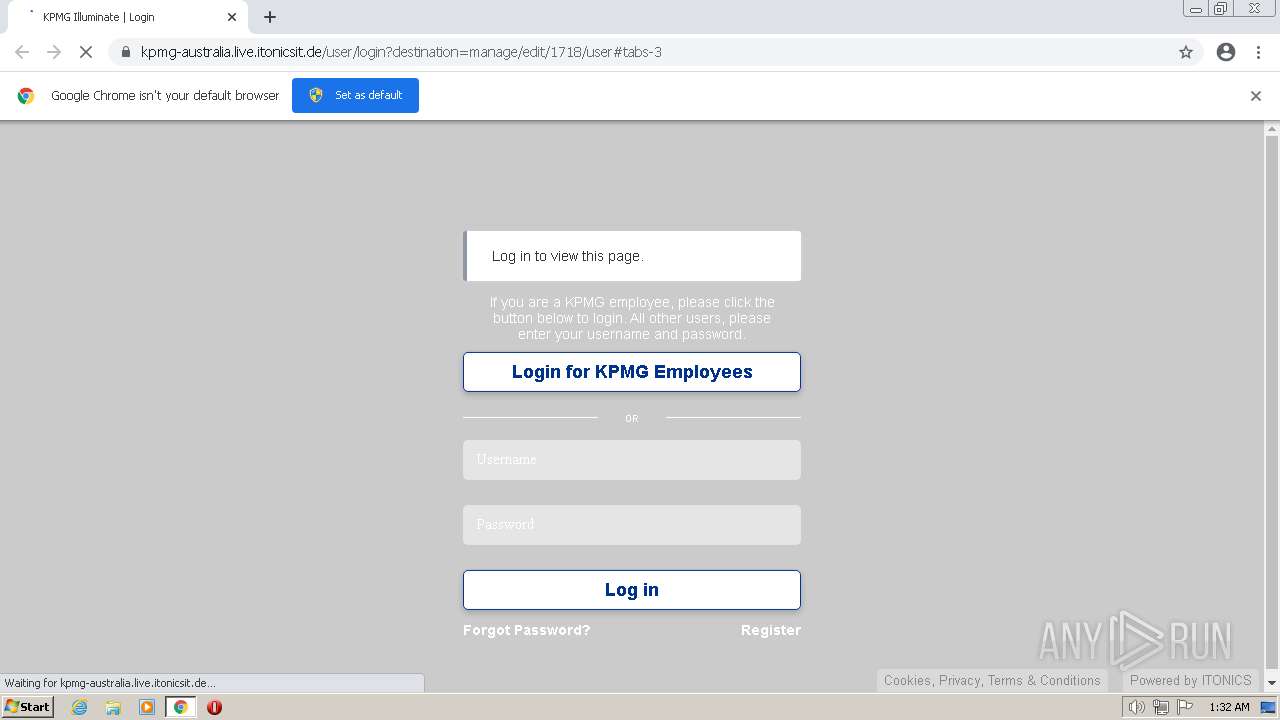The image size is (1280, 720).
Task: Click the page scrollbar up arrow
Action: (1272, 129)
